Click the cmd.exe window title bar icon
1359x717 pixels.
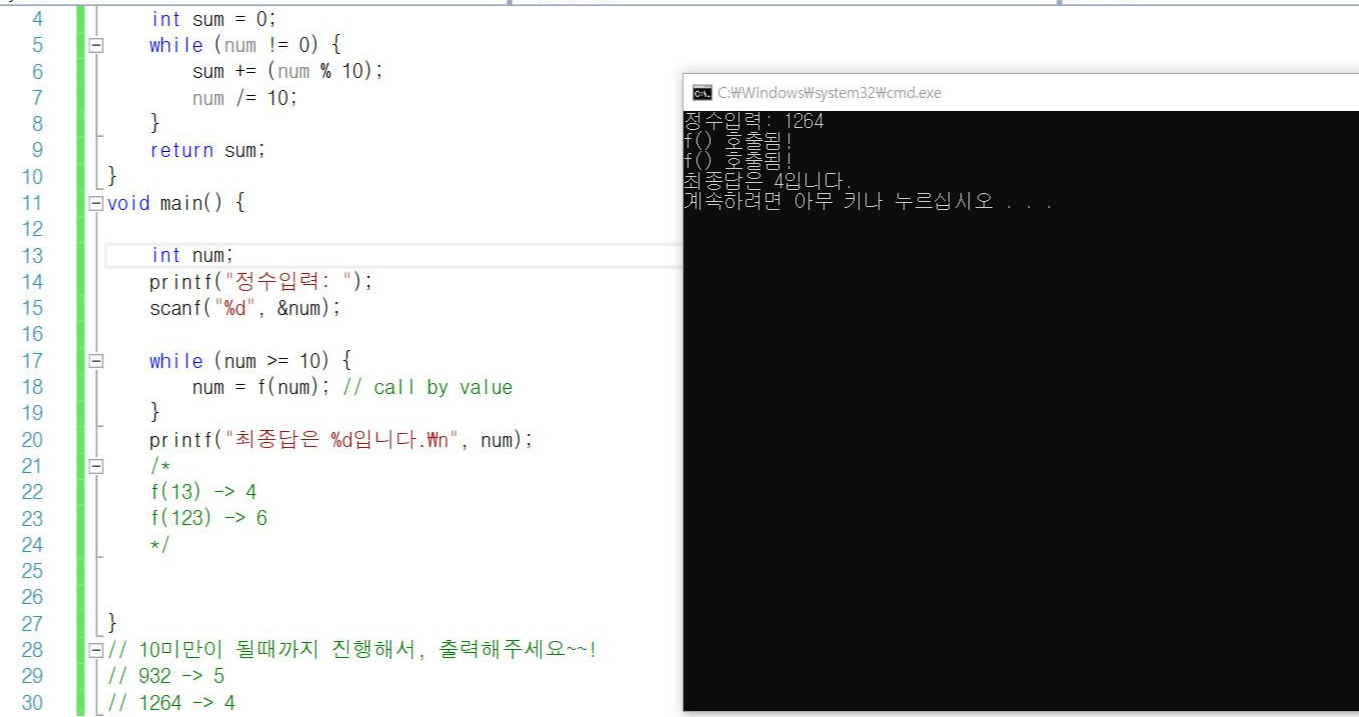coord(702,93)
